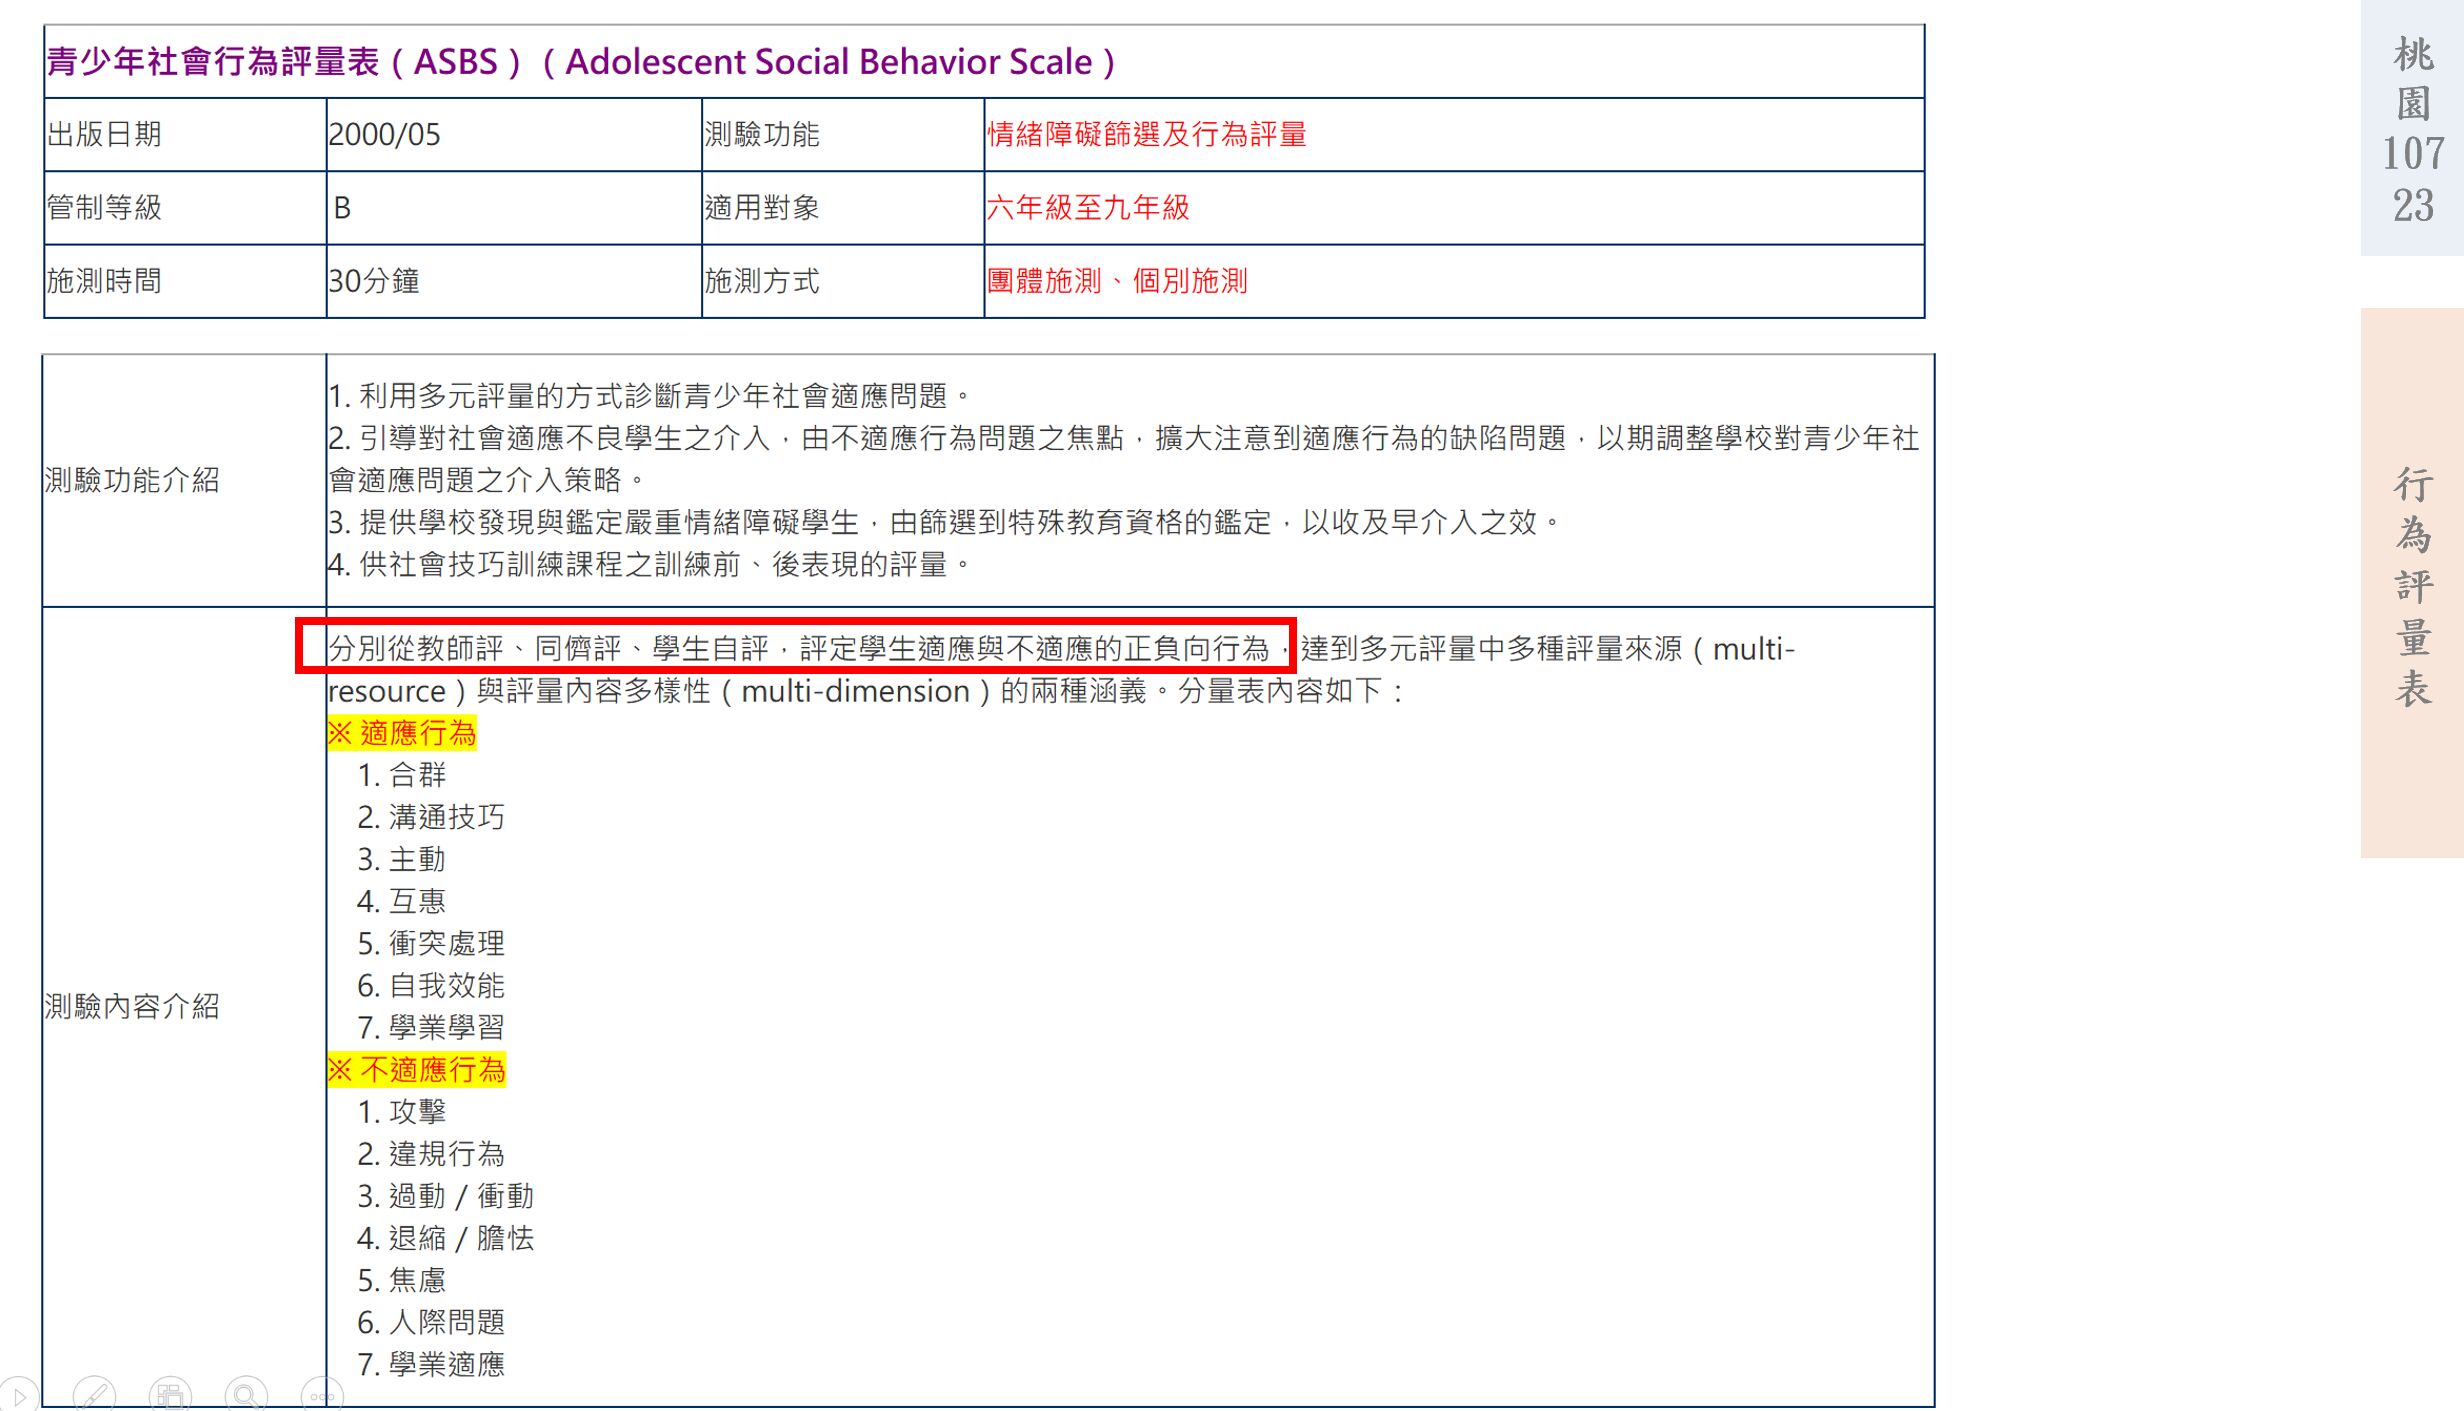Select the red 情緒障礙篩選及行為評量 text
The height and width of the screenshot is (1411, 2464).
pyautogui.click(x=1146, y=134)
